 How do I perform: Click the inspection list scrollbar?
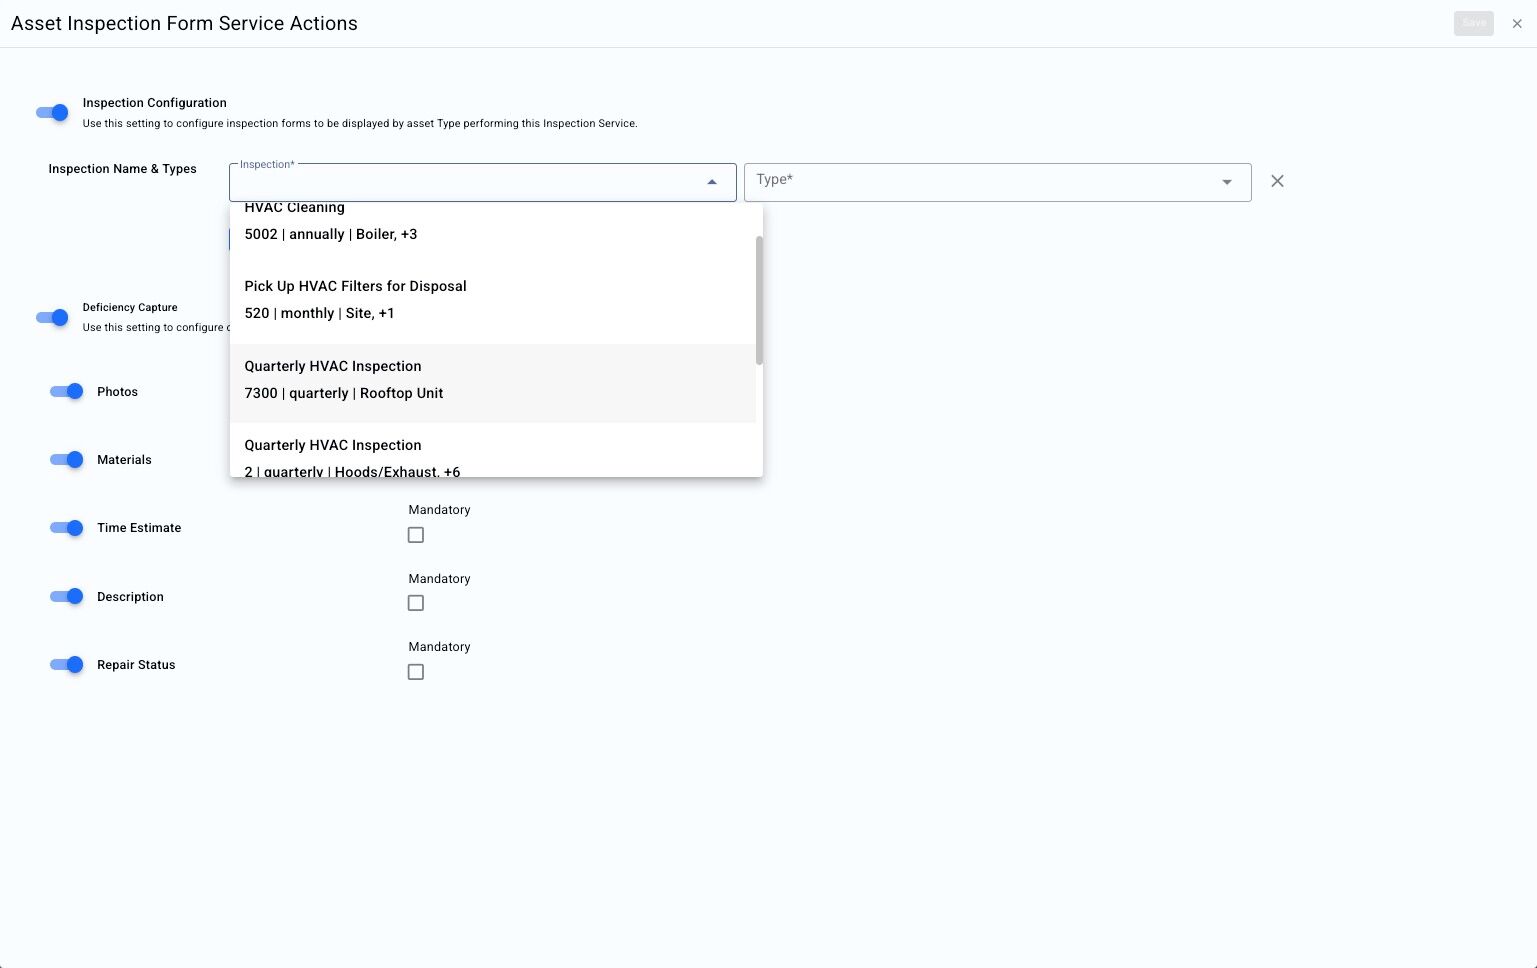(759, 300)
